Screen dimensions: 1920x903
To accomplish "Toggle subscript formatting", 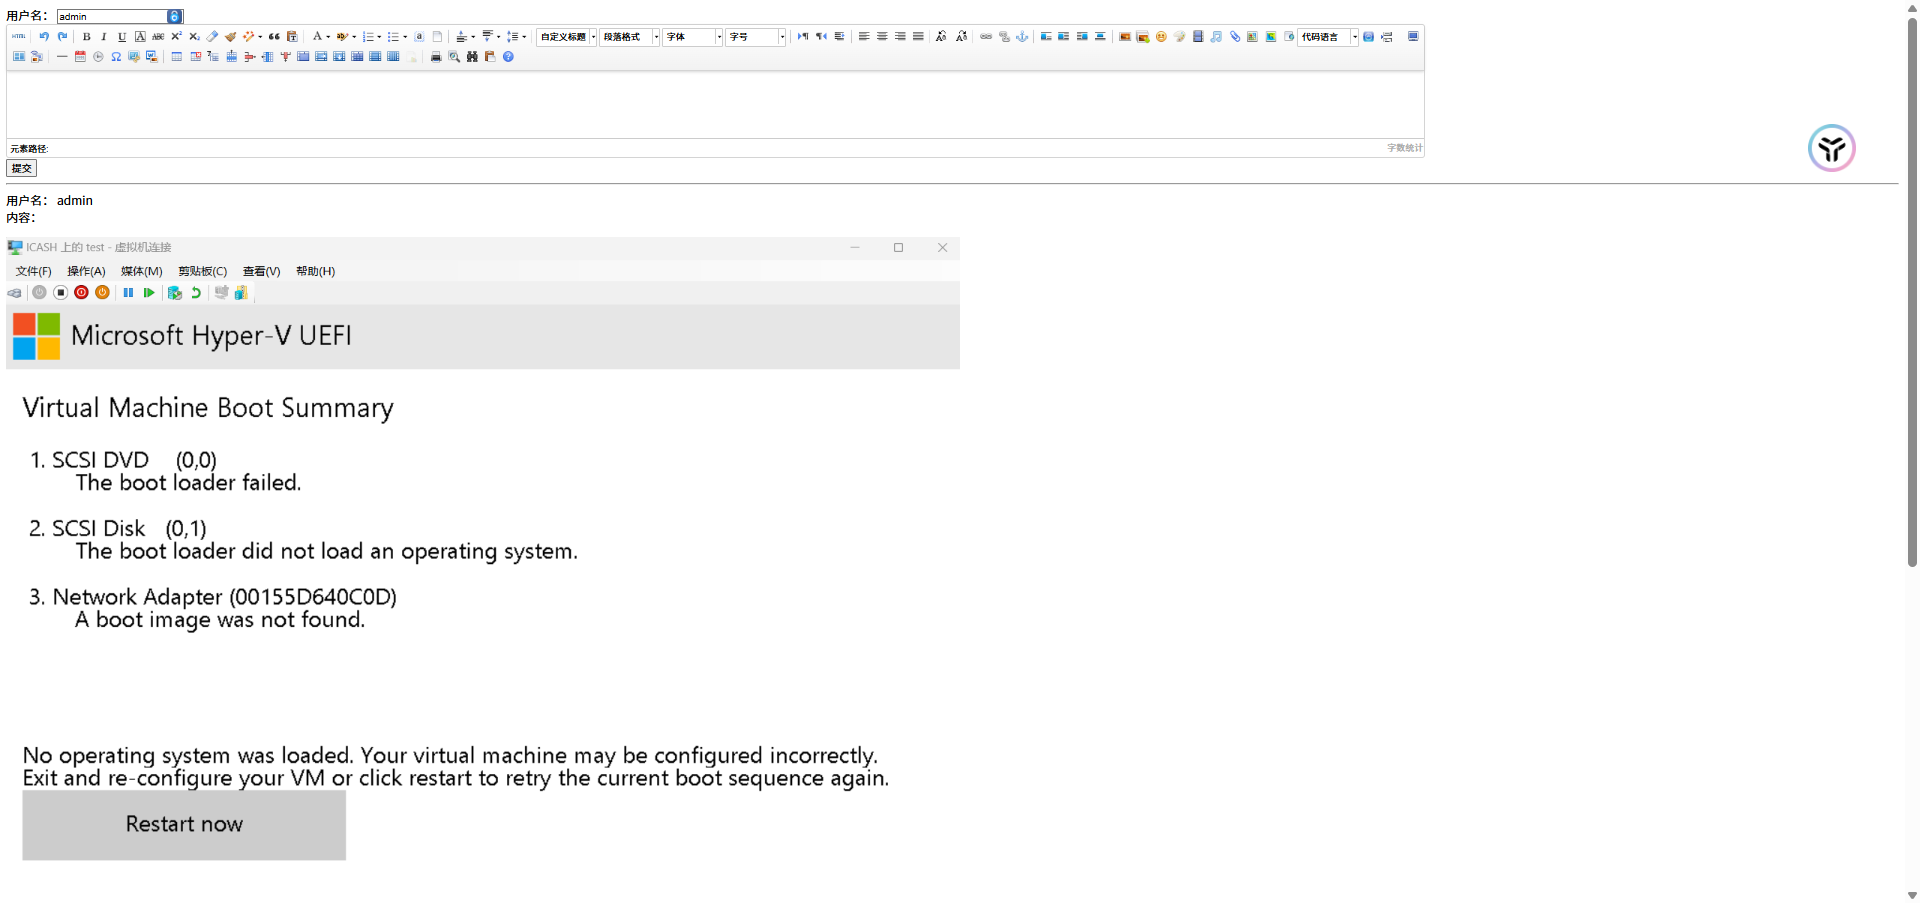I will tap(194, 36).
